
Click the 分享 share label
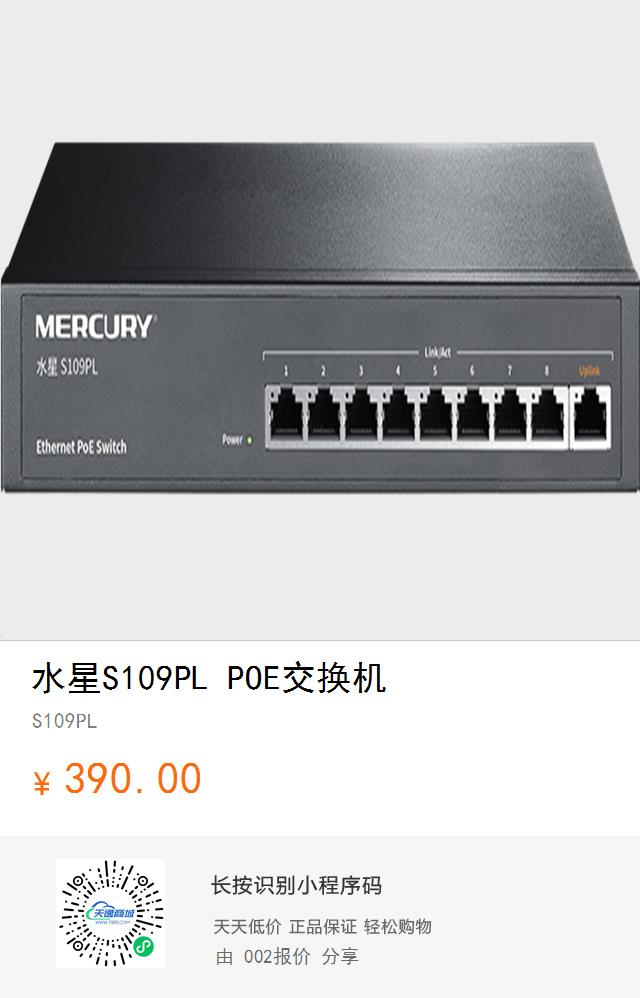(340, 957)
